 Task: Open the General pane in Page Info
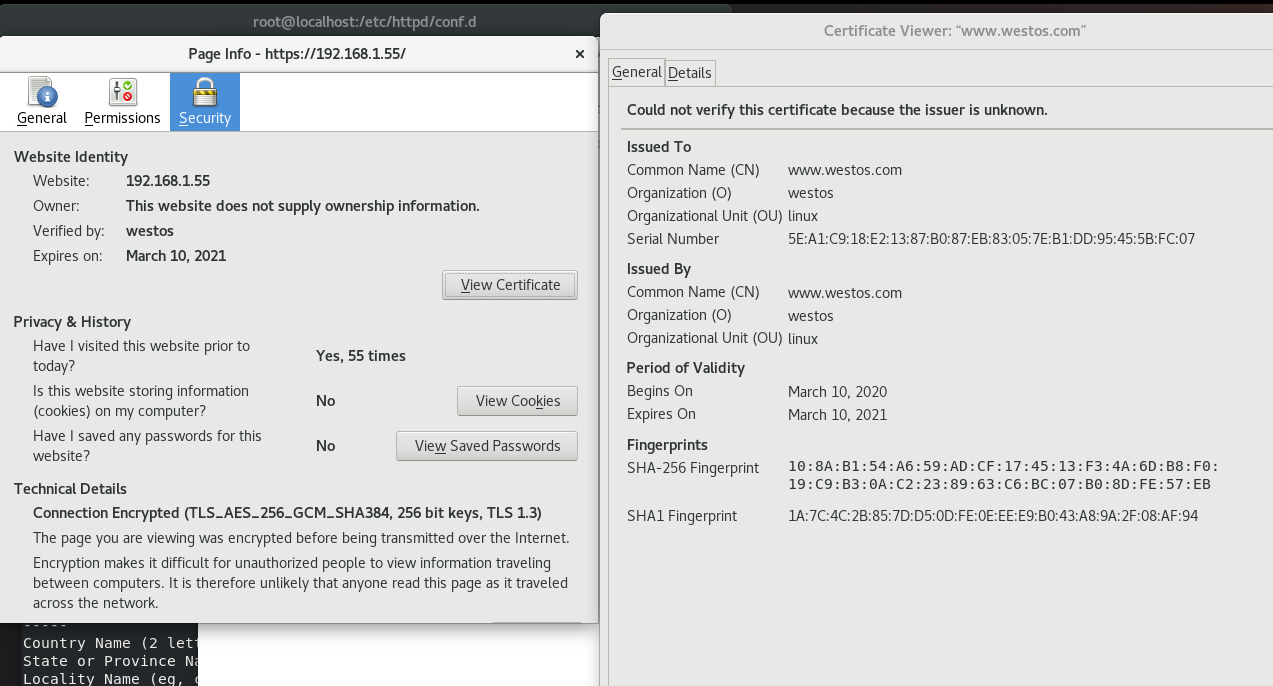[42, 102]
